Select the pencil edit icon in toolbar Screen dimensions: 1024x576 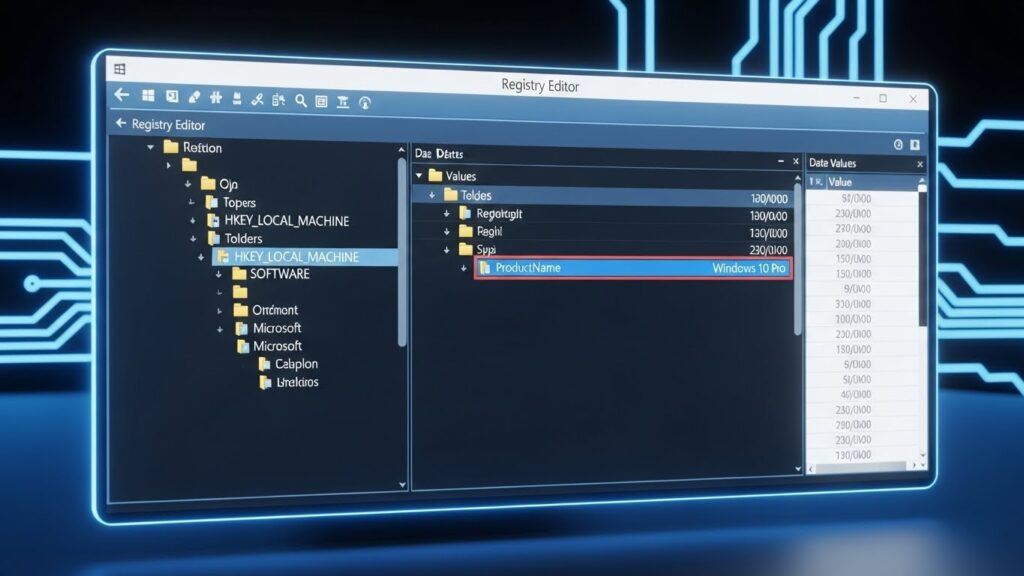(195, 97)
